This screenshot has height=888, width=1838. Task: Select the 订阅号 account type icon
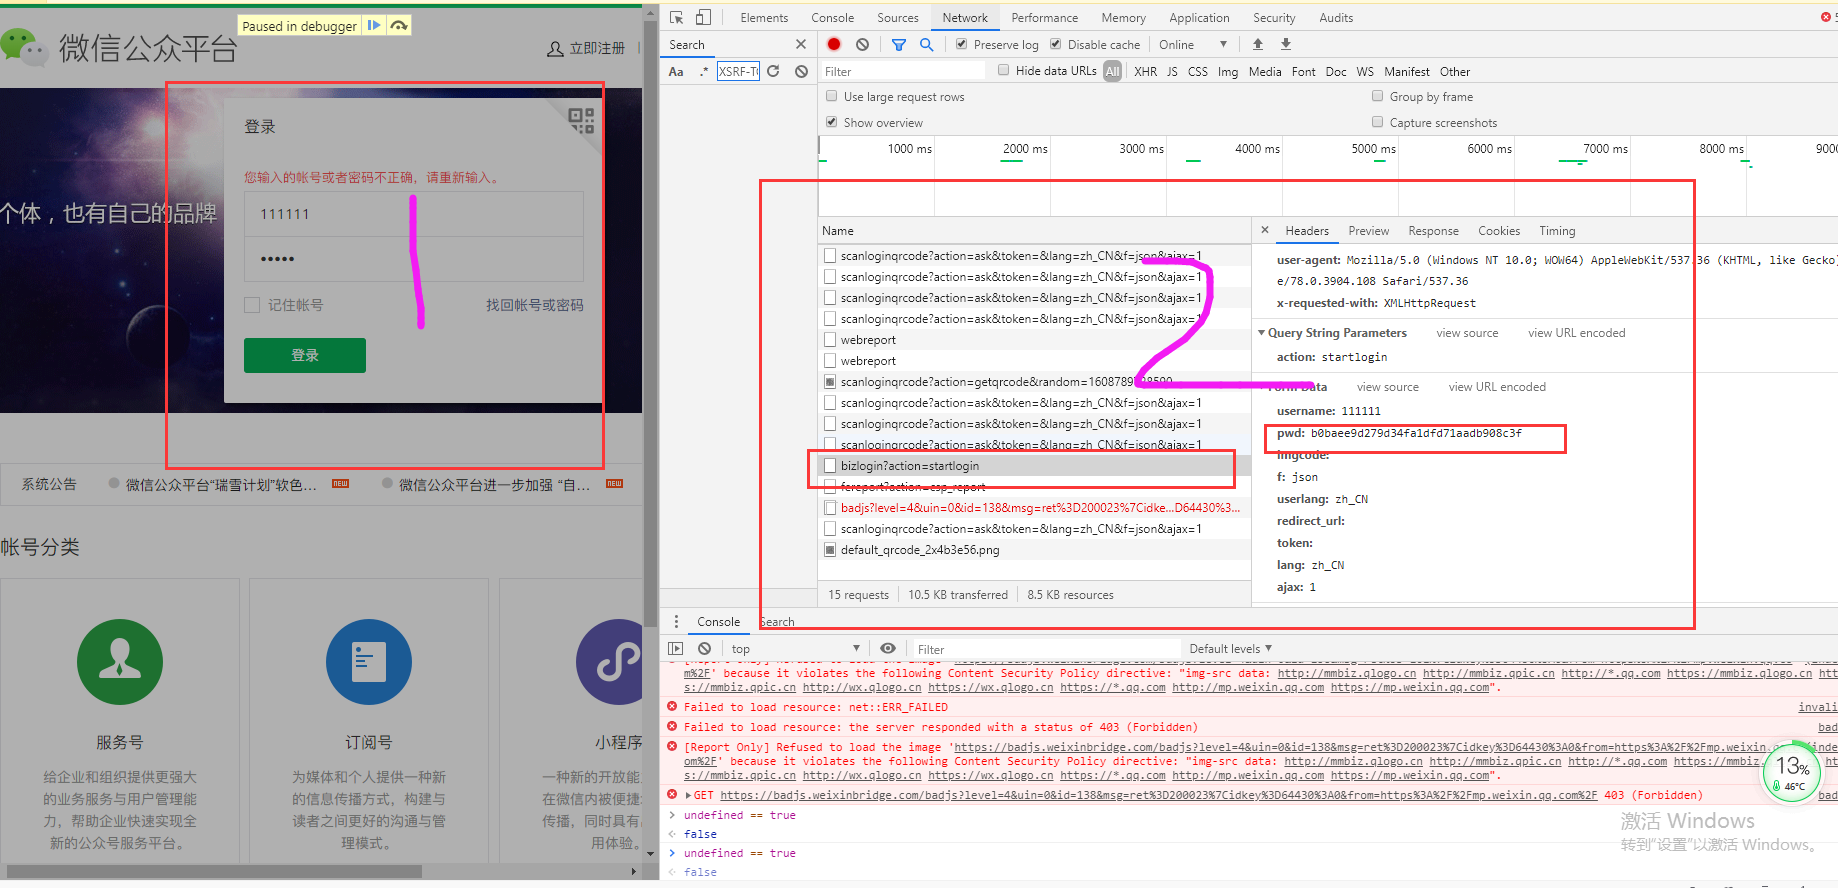369,662
